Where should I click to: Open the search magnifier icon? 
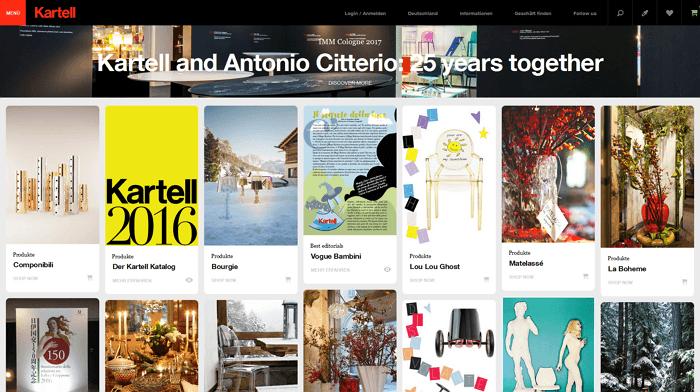(620, 13)
